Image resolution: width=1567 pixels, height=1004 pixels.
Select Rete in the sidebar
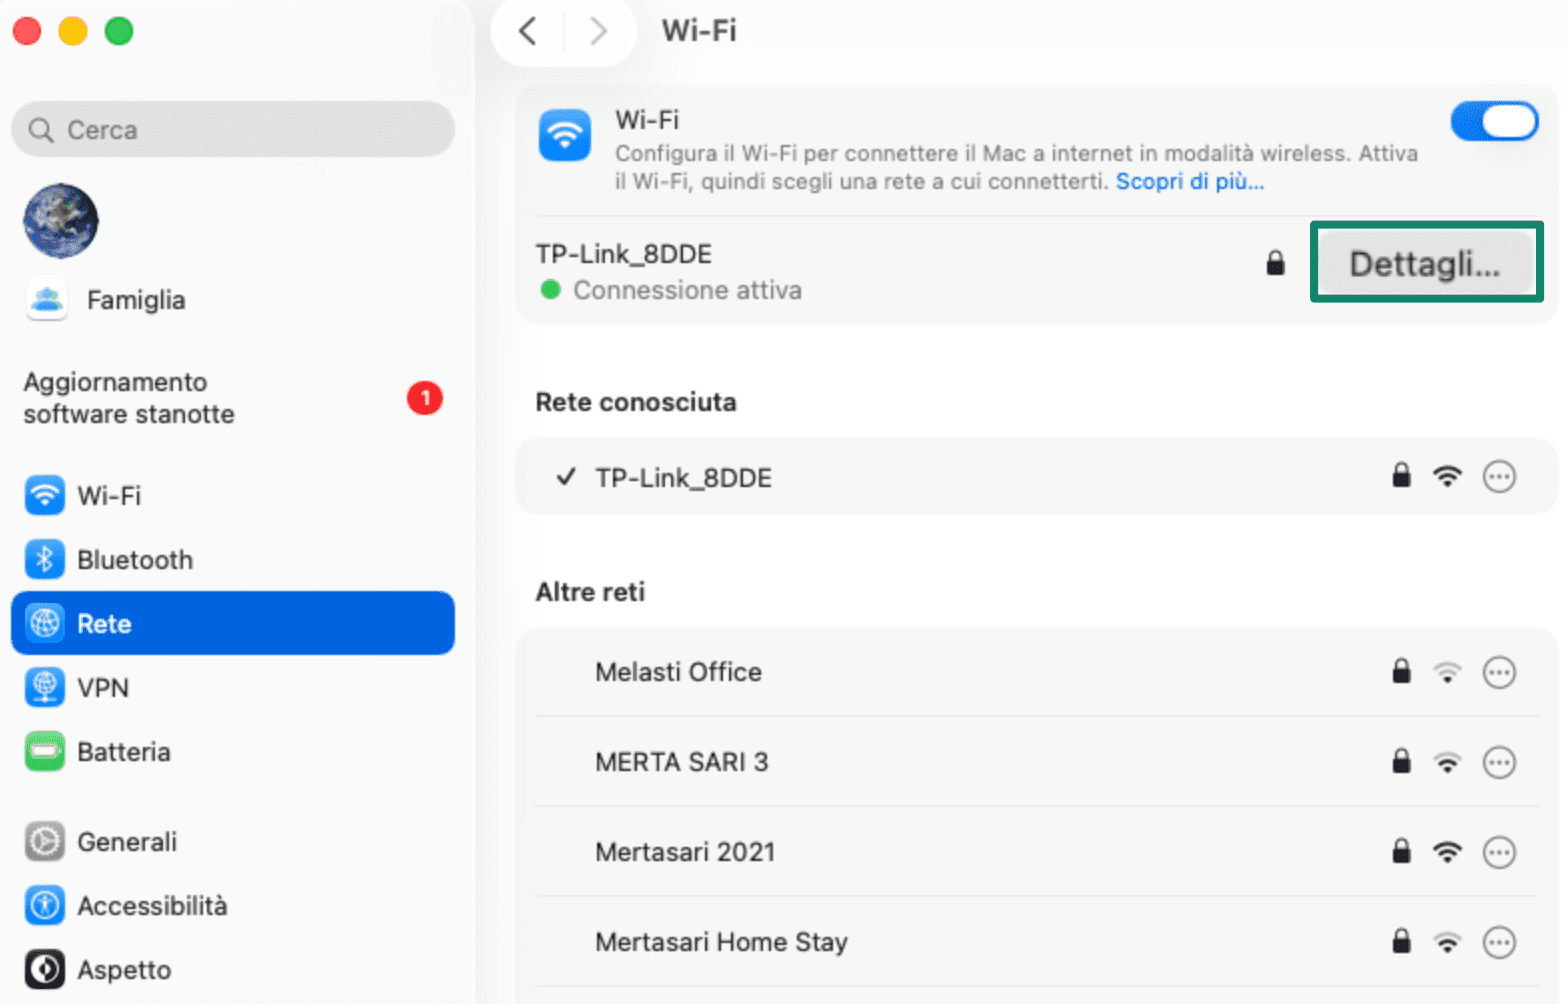[x=104, y=623]
